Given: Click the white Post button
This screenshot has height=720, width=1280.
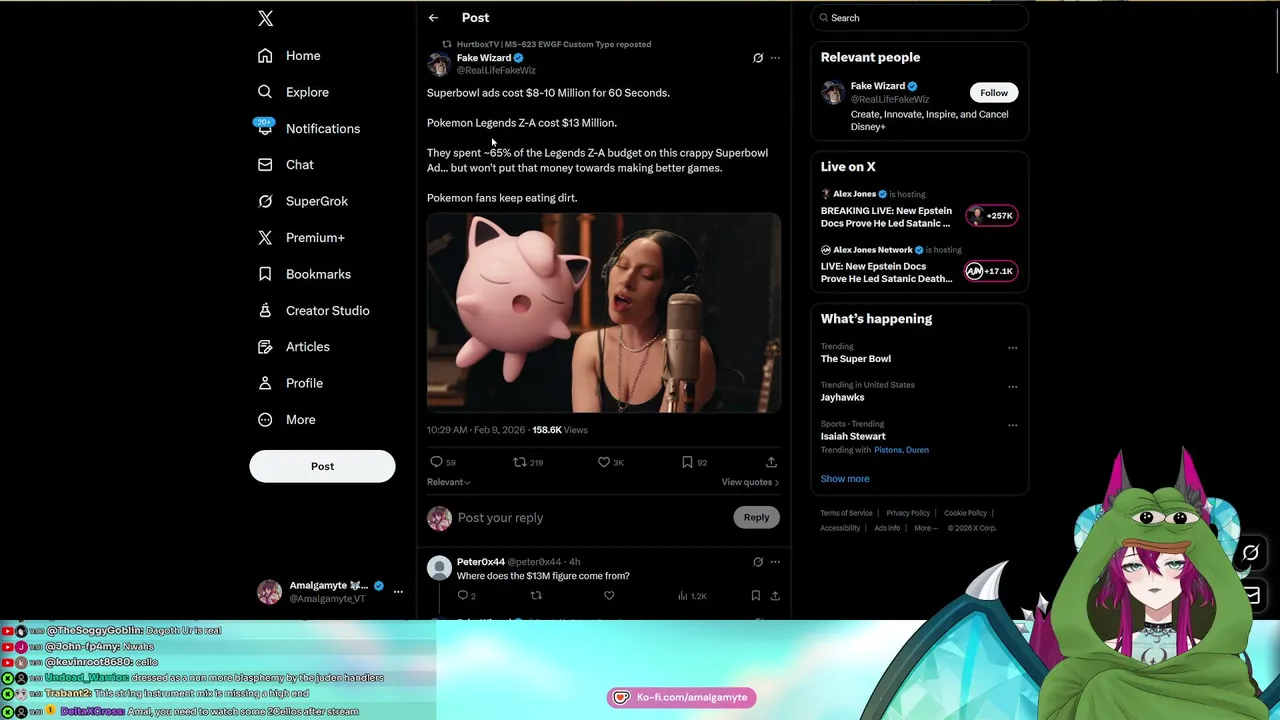Looking at the screenshot, I should pyautogui.click(x=322, y=466).
